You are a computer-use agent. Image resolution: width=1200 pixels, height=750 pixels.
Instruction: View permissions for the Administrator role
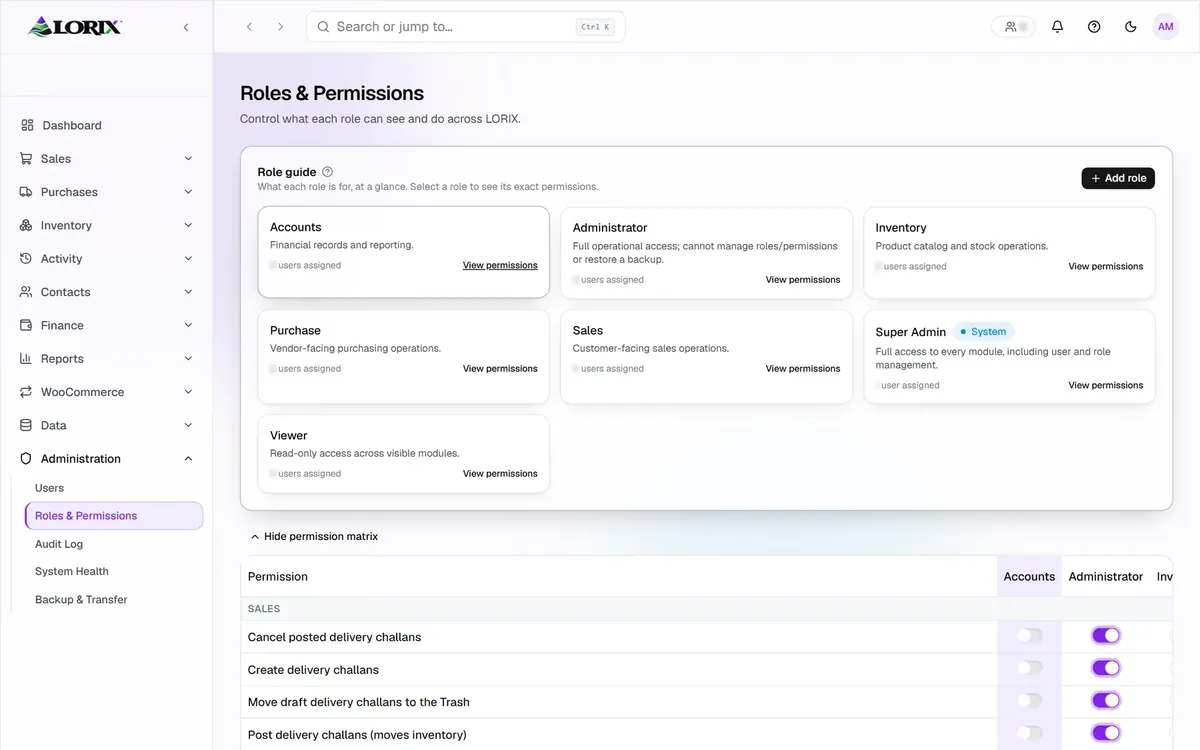pyautogui.click(x=803, y=279)
